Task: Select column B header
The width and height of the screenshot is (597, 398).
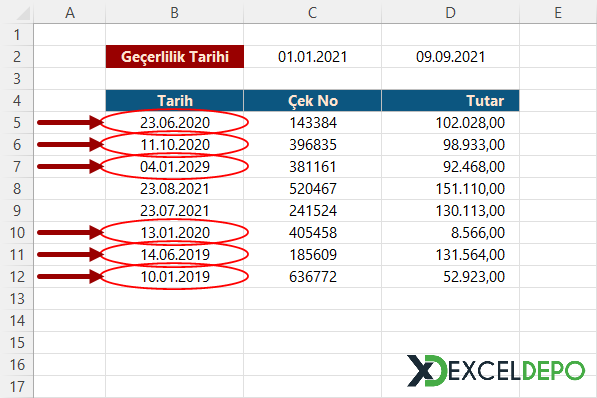Action: (x=175, y=13)
